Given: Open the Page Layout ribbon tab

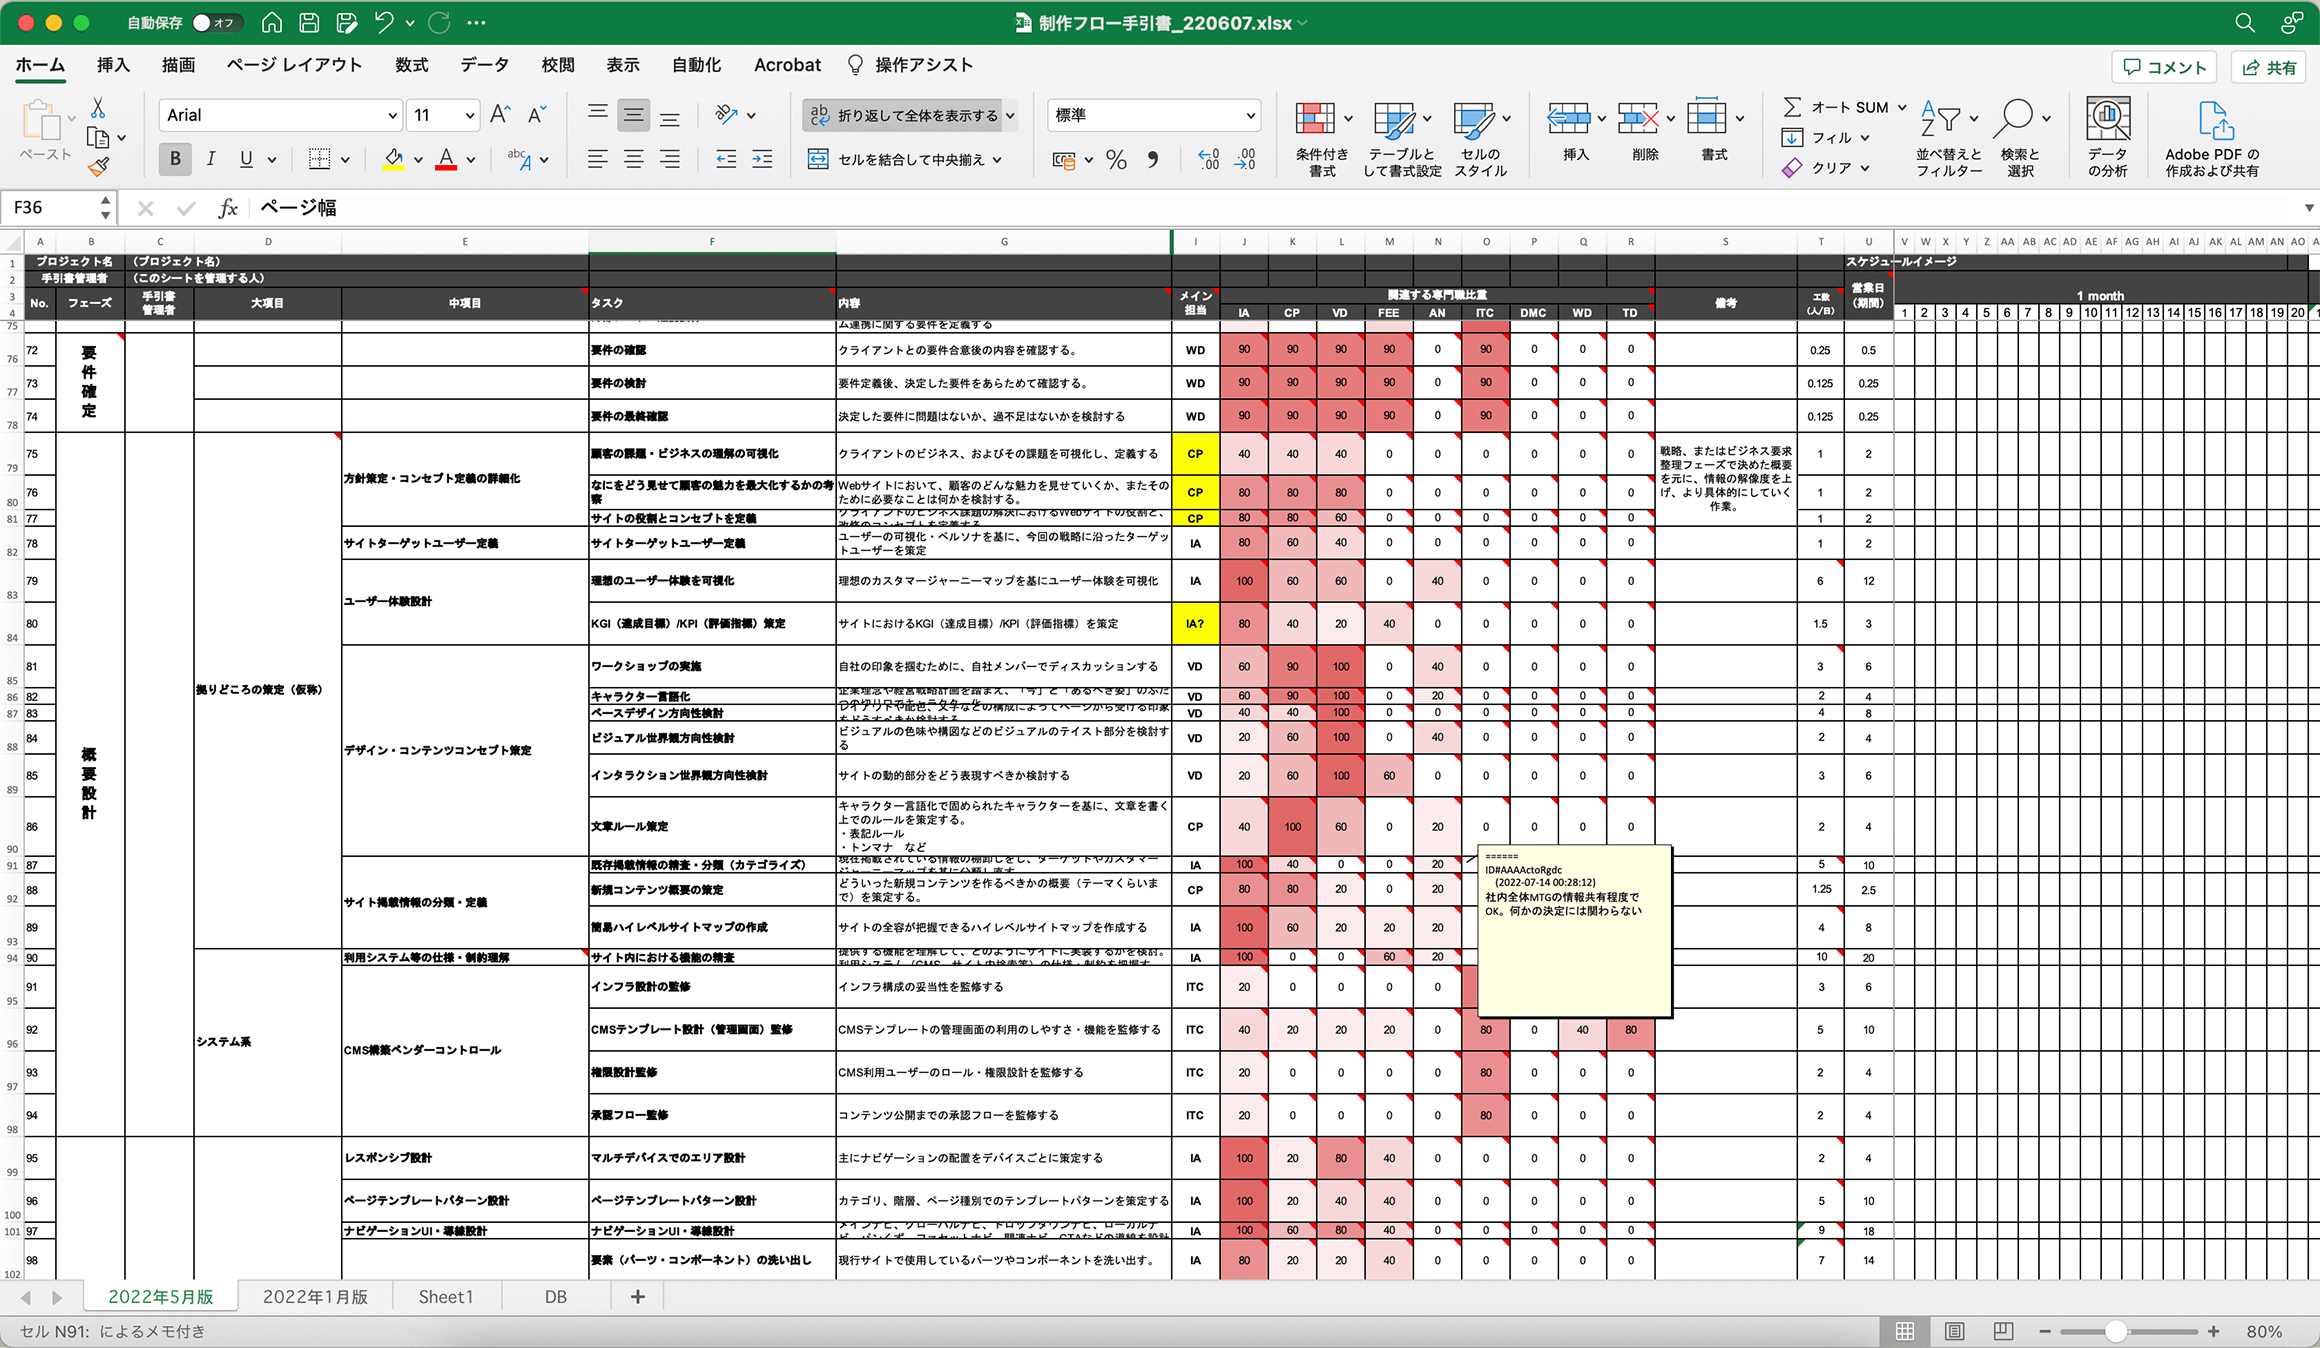Looking at the screenshot, I should coord(294,65).
